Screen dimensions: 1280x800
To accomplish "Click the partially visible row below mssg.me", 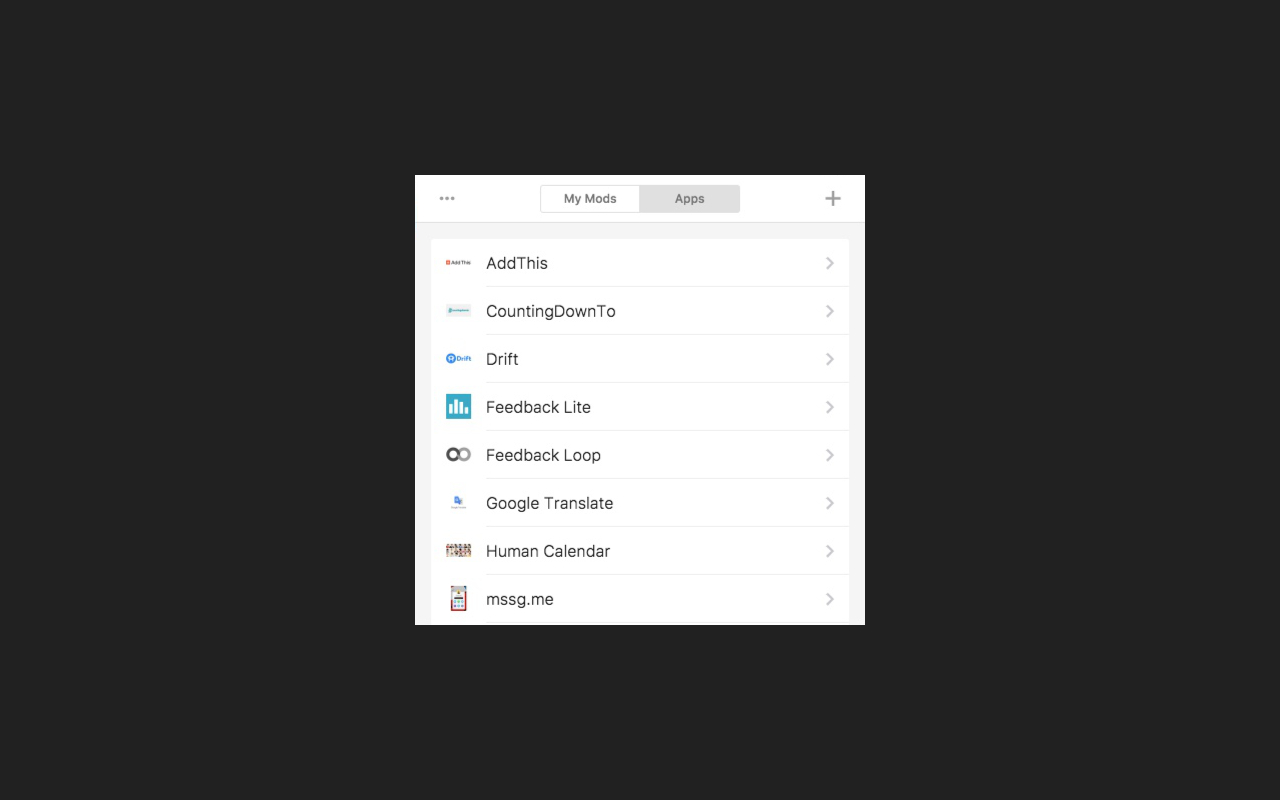I will pos(640,622).
